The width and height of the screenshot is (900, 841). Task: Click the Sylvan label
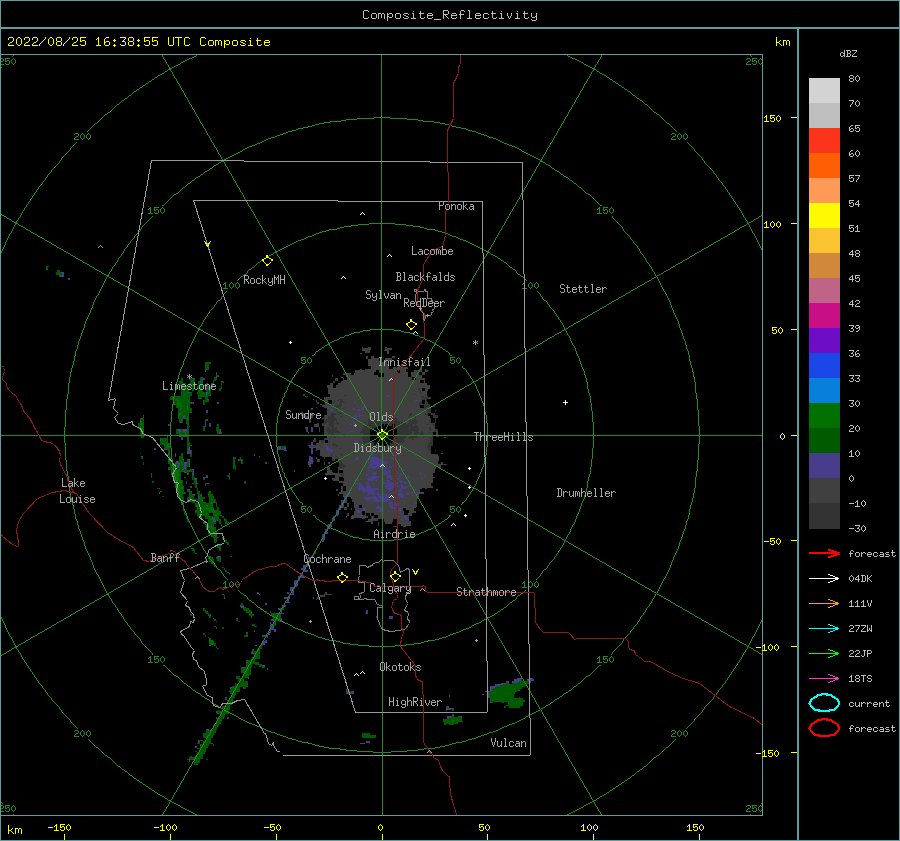pos(383,295)
